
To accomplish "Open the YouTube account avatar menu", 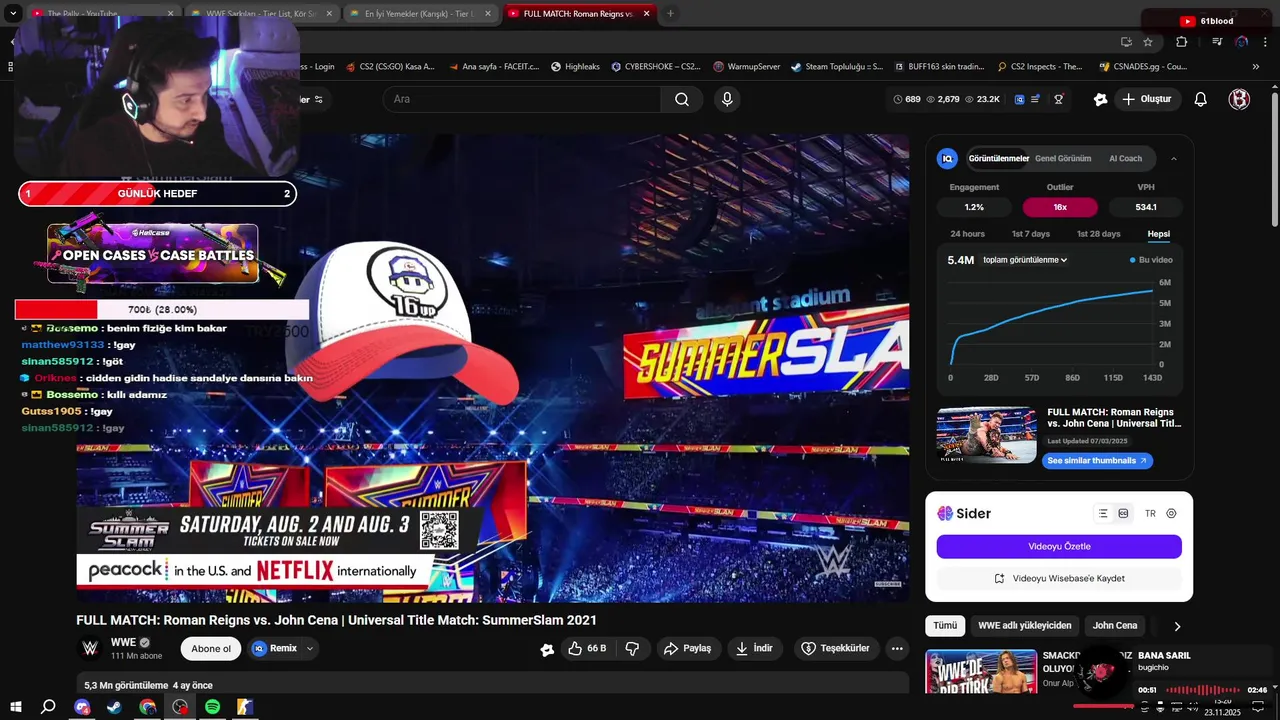I will pyautogui.click(x=1239, y=99).
